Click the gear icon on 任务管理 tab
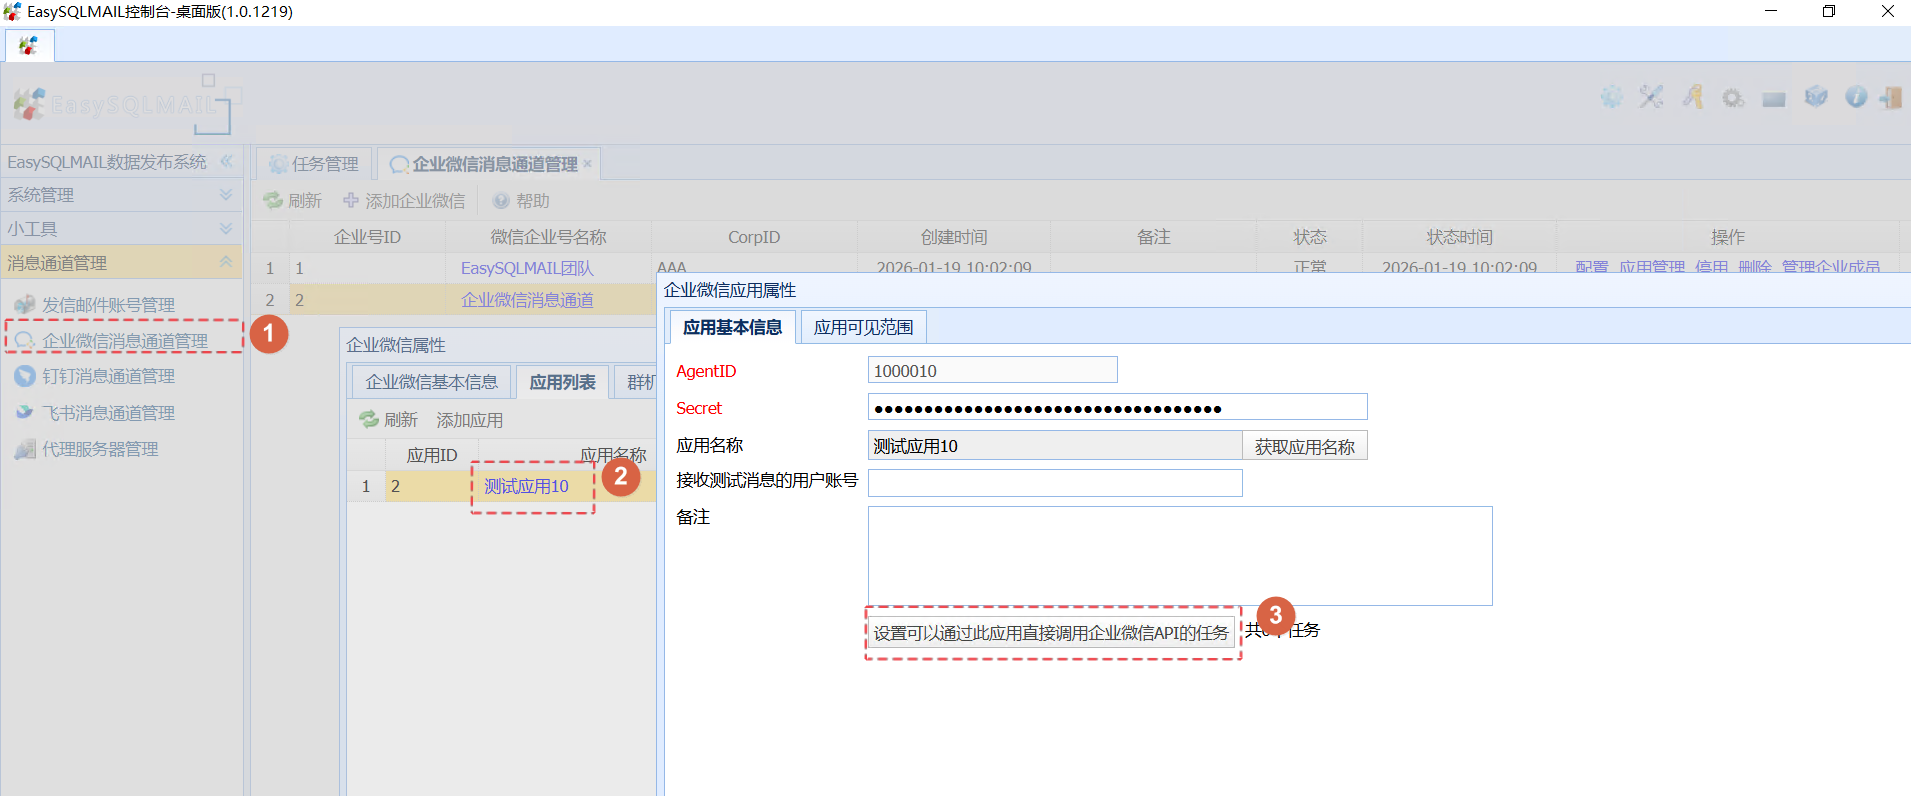 click(278, 164)
